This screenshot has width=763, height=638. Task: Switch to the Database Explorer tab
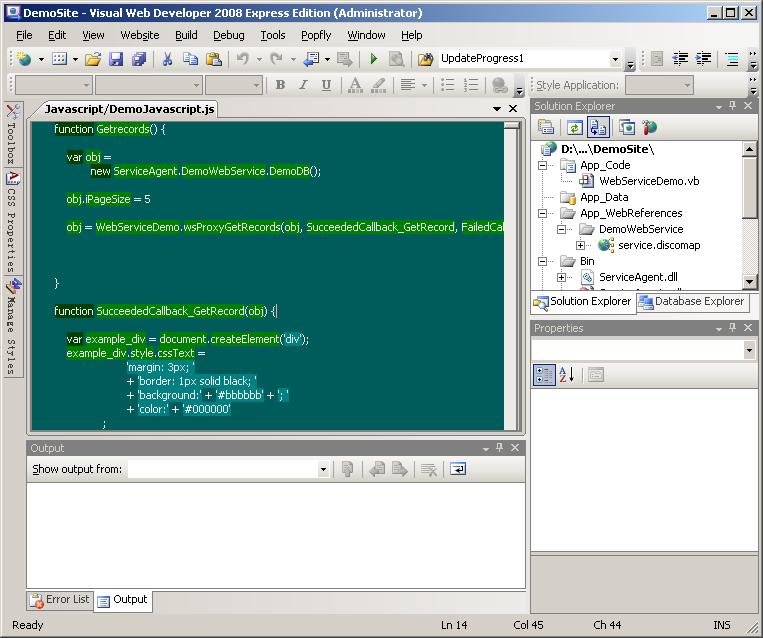pyautogui.click(x=693, y=302)
